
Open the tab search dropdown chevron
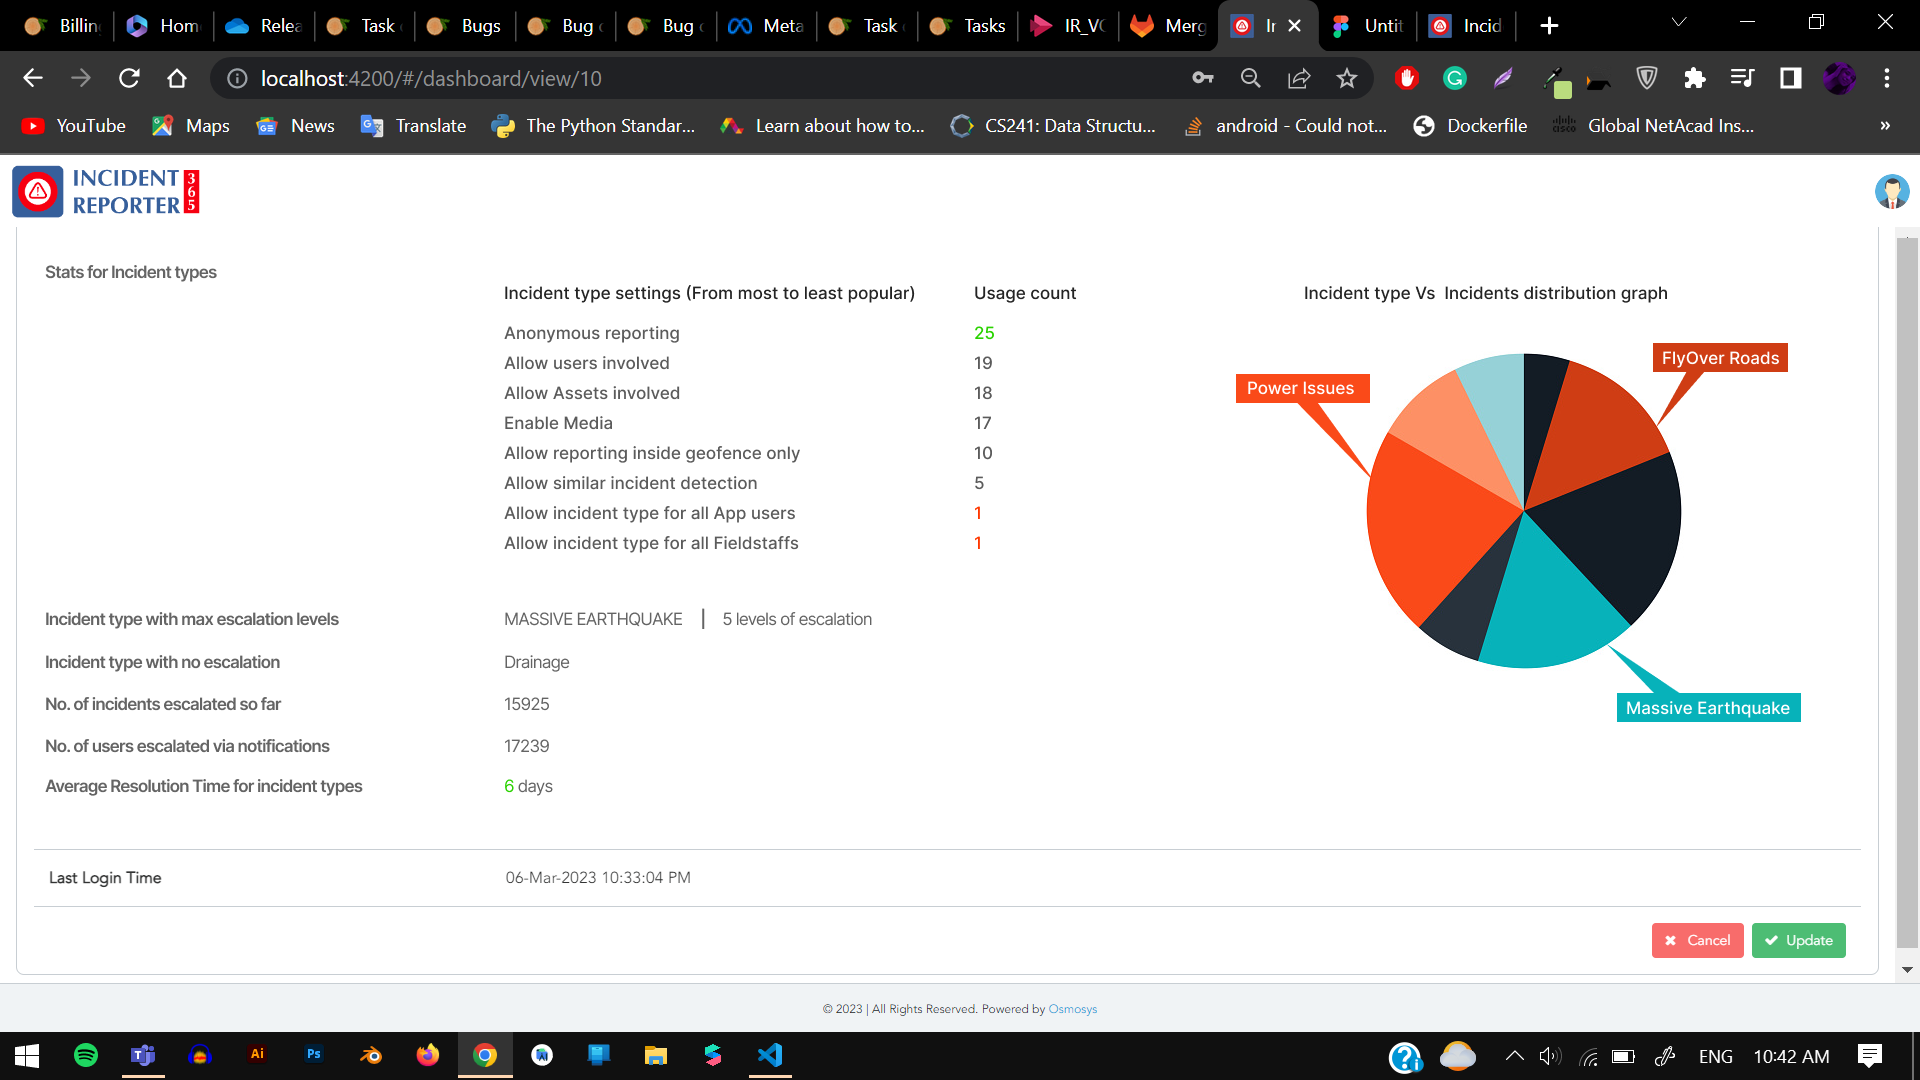(x=1679, y=22)
